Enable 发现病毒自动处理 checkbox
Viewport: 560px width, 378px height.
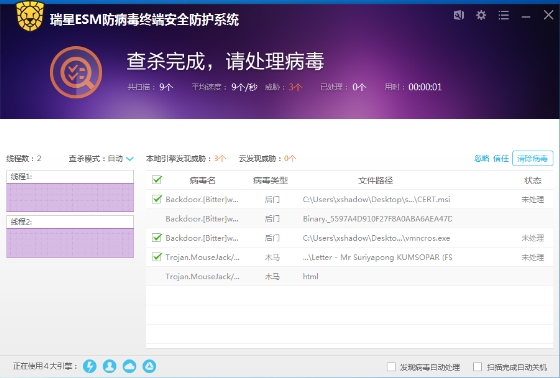click(x=391, y=367)
